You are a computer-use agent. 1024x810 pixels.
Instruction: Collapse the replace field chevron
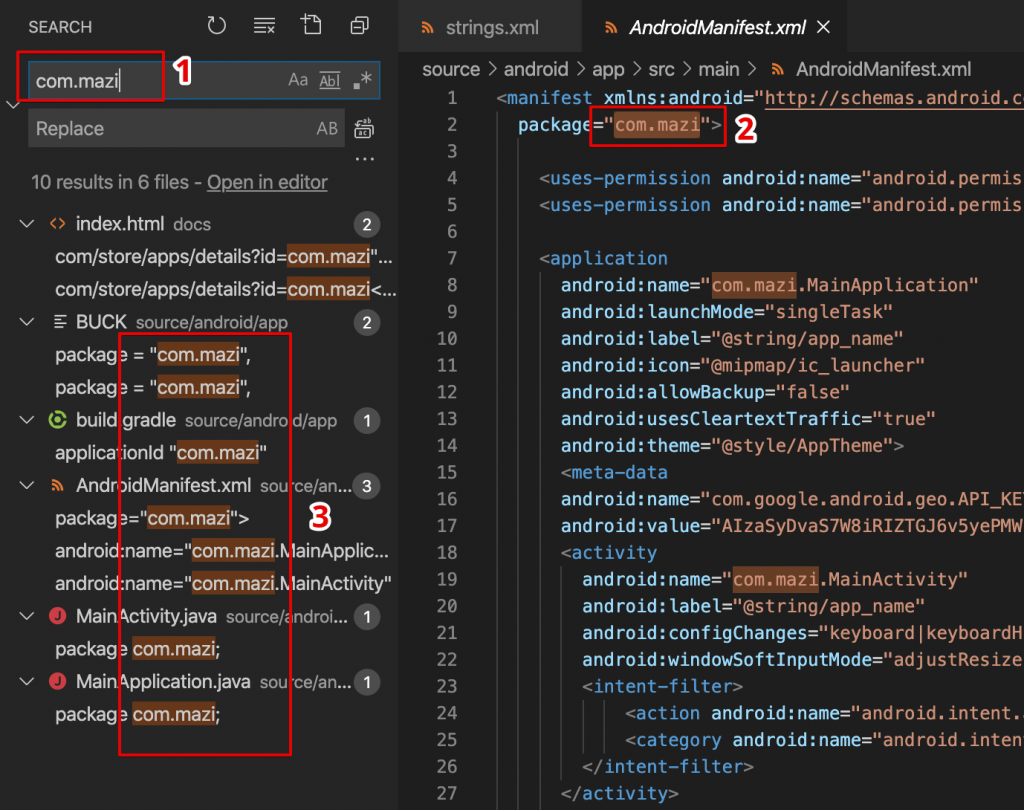point(12,104)
